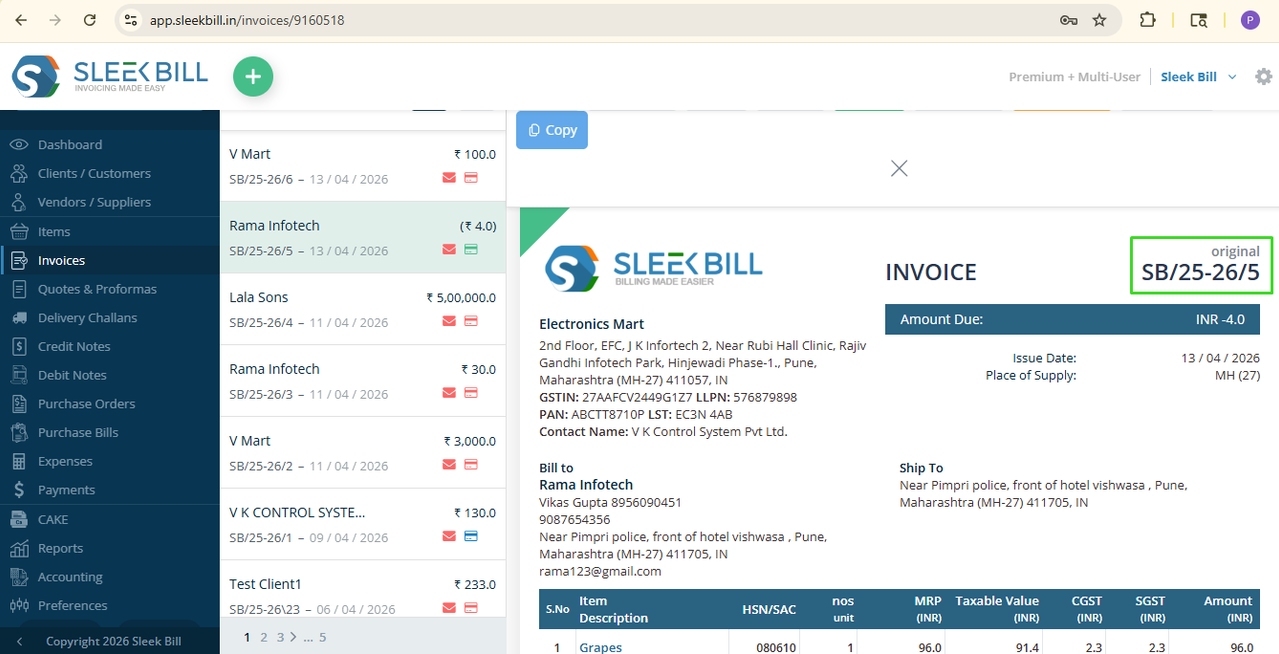Click the Delivery Challans truck icon
The height and width of the screenshot is (654, 1279).
[x=19, y=318]
